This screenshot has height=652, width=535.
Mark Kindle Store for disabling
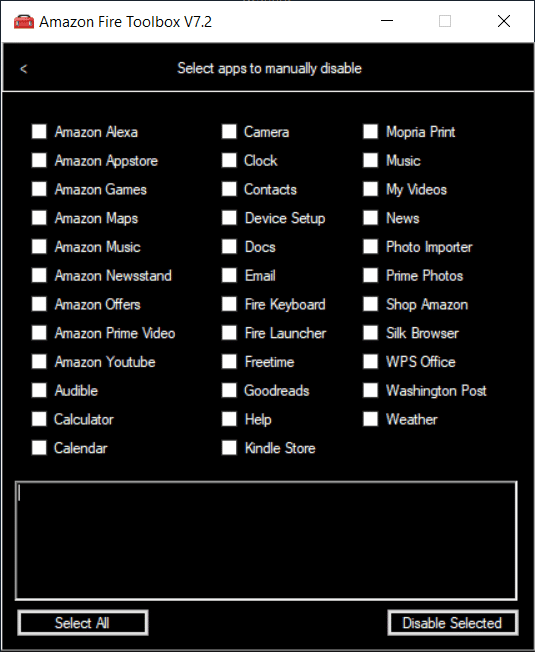(229, 447)
